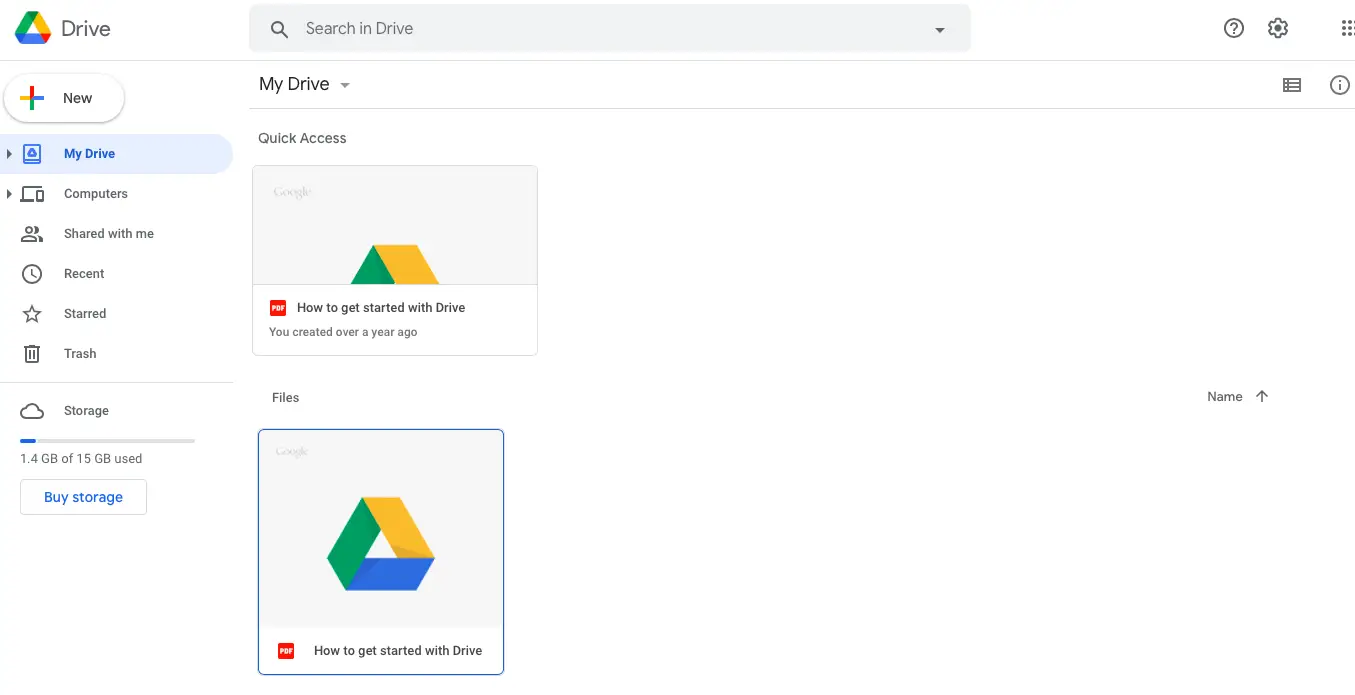Viewport: 1355px width, 695px height.
Task: Switch to list view layout
Action: tap(1292, 85)
